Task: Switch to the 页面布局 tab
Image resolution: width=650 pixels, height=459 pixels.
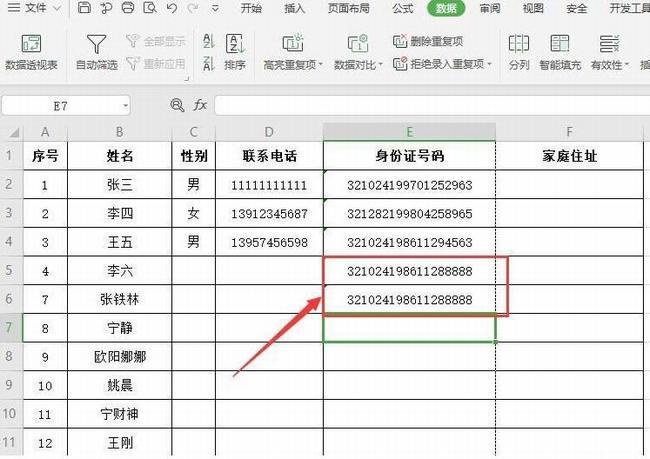Action: [x=349, y=8]
